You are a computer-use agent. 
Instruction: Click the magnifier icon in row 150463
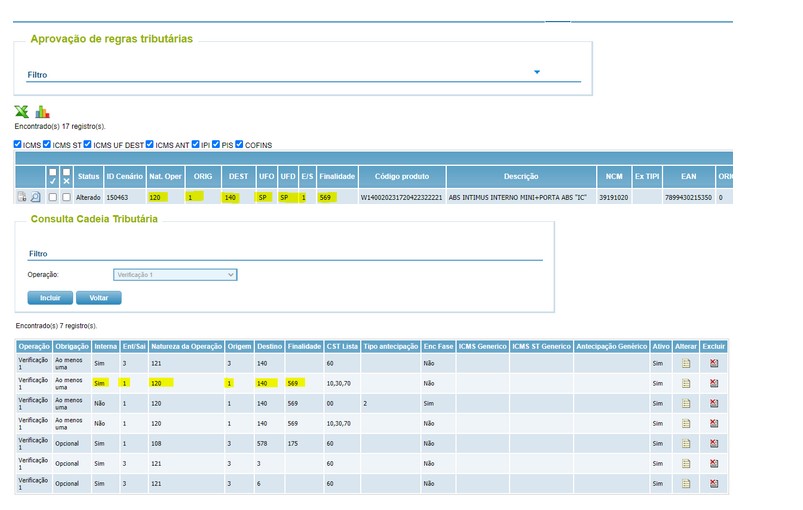[35, 197]
